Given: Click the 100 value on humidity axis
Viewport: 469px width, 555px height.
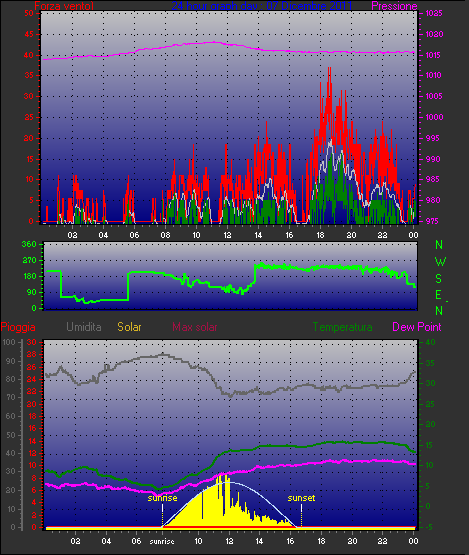Looking at the screenshot, I should [9, 342].
